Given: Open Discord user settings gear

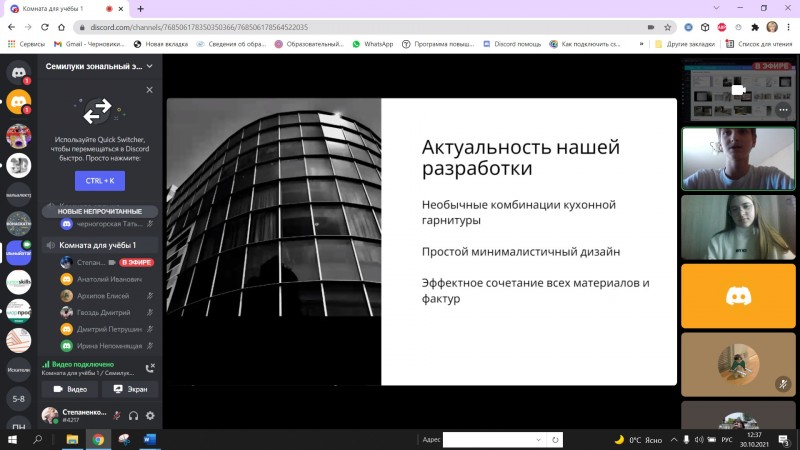Looking at the screenshot, I should [150, 415].
